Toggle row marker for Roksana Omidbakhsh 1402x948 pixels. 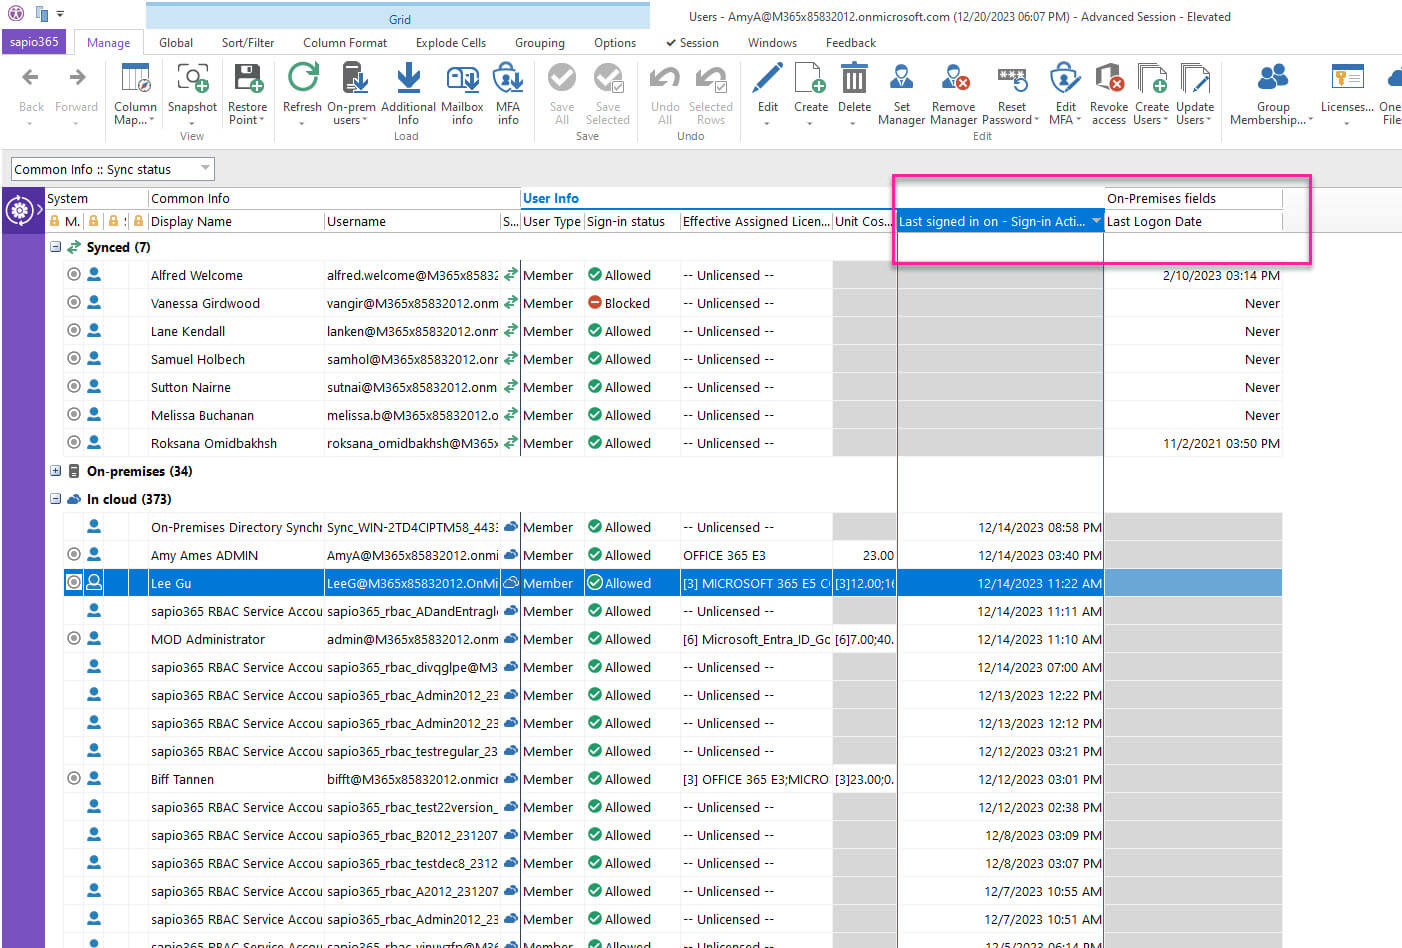pos(74,442)
